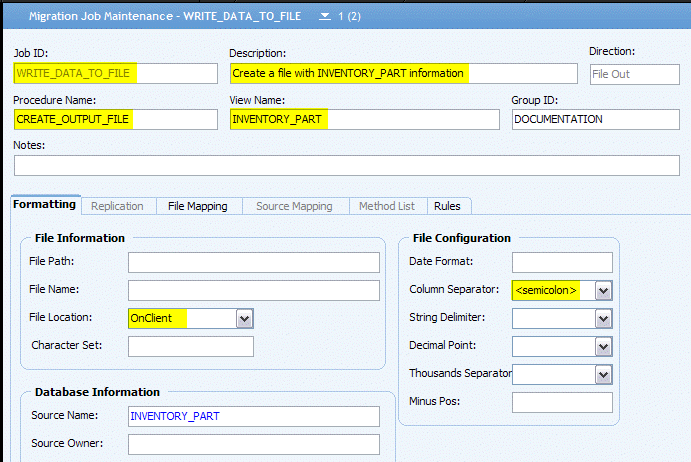Viewport: 691px width, 462px height.
Task: Switch to the File Mapping tab
Action: click(198, 206)
